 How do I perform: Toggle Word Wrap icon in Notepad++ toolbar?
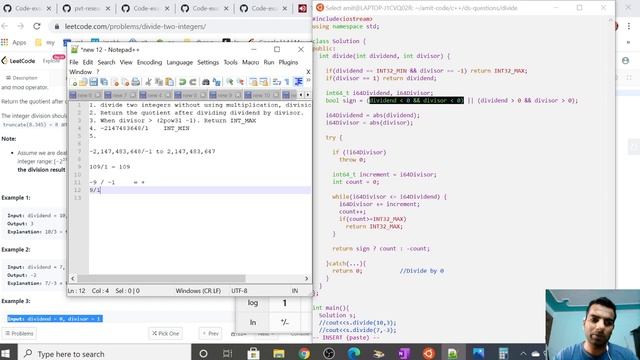coord(277,82)
